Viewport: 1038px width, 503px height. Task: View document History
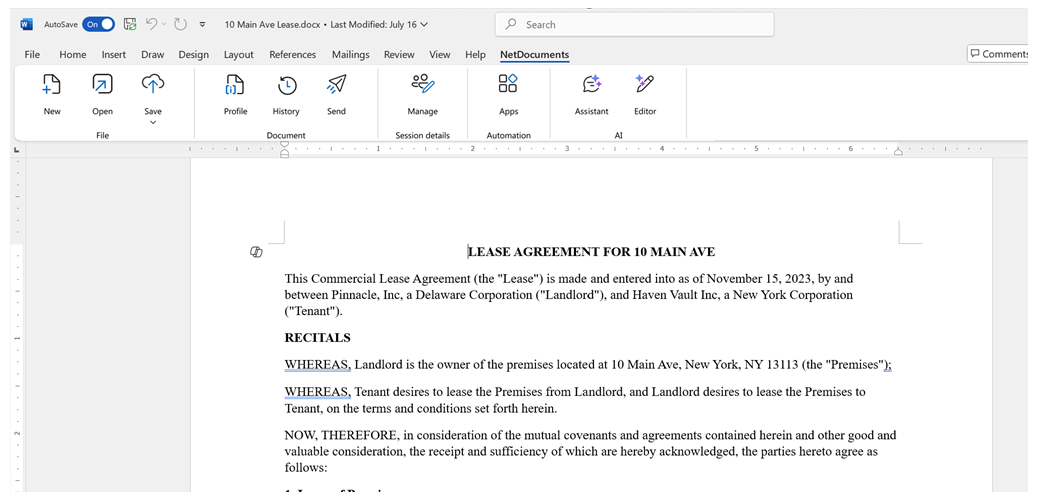[286, 95]
